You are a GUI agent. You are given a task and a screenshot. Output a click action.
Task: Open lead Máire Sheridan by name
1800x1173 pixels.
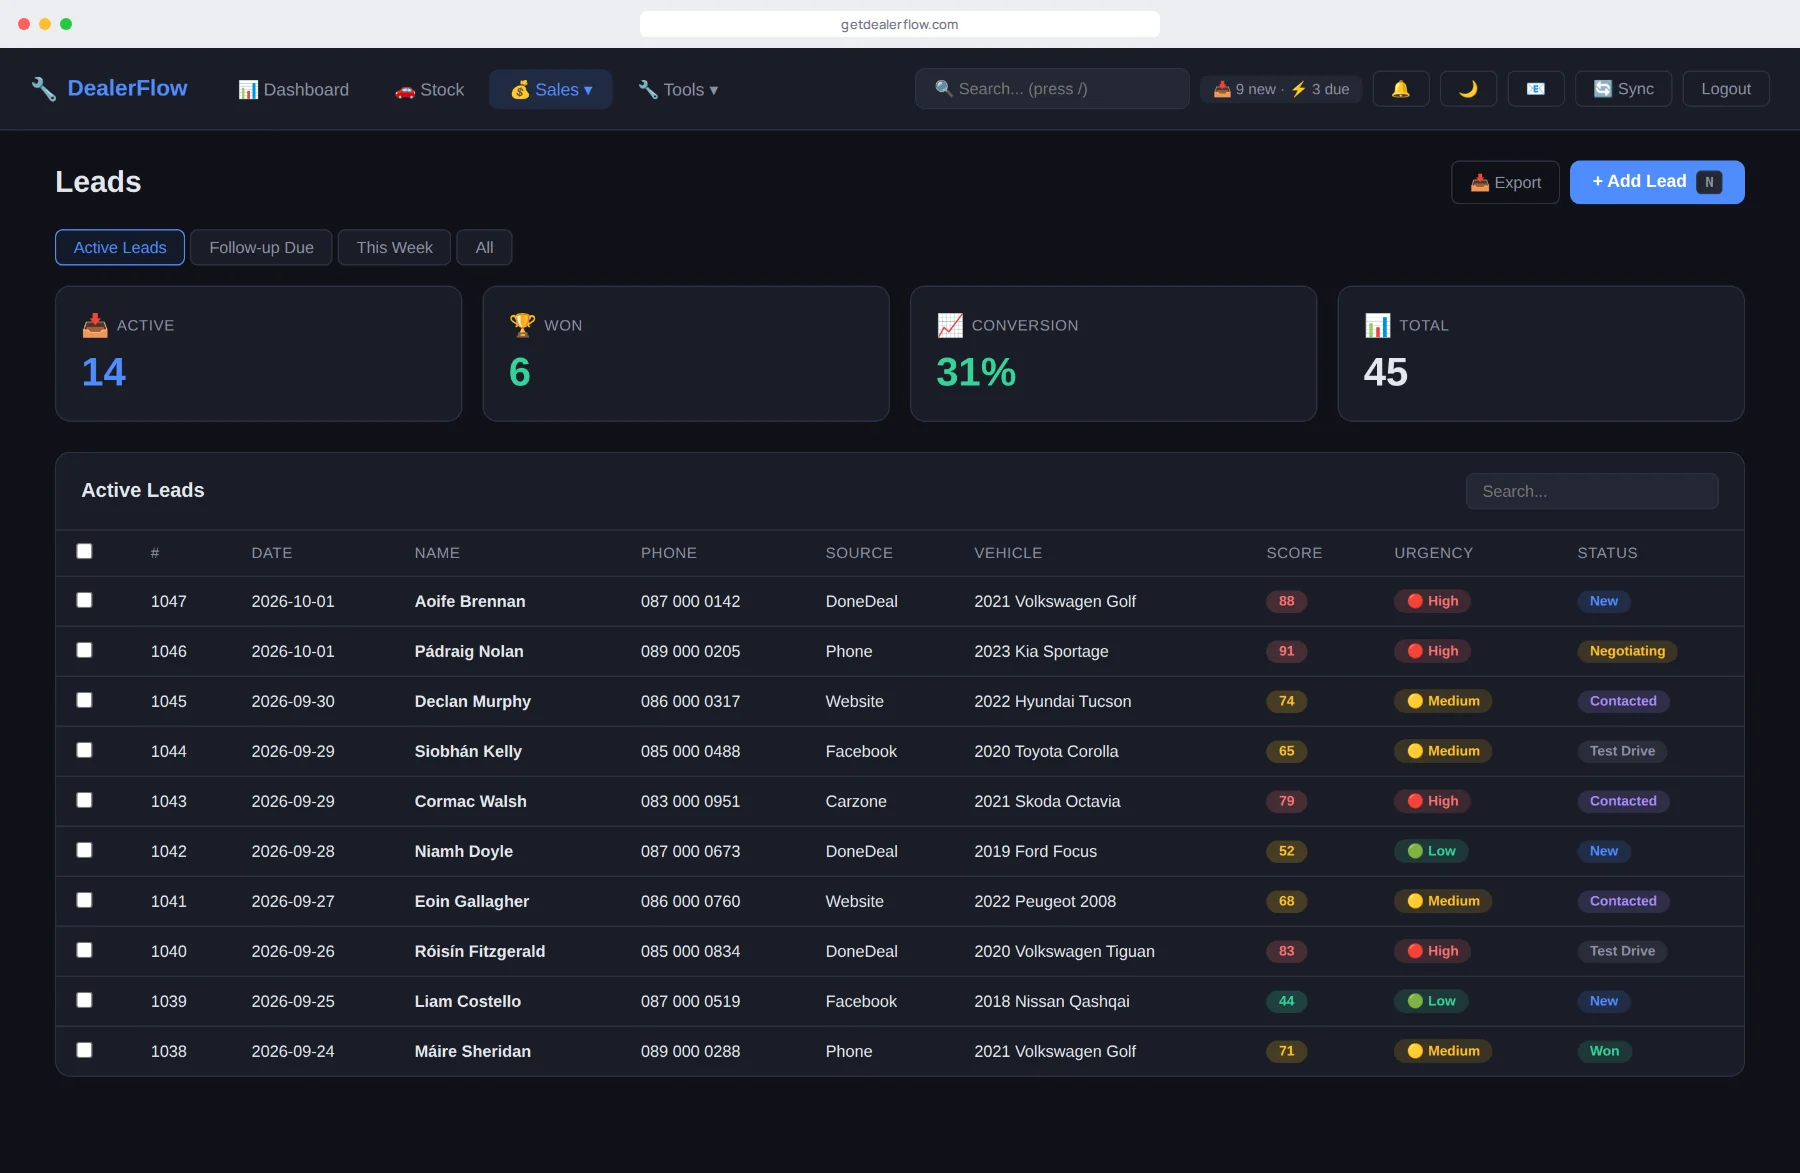coord(473,1051)
